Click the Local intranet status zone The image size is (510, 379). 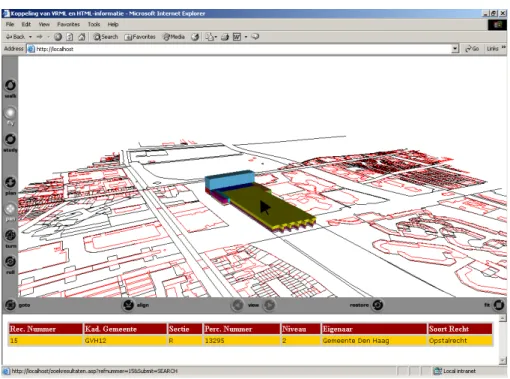[455, 371]
